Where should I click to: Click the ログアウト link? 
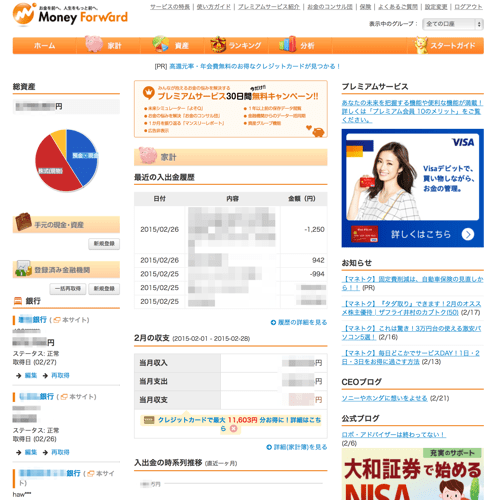(x=468, y=7)
